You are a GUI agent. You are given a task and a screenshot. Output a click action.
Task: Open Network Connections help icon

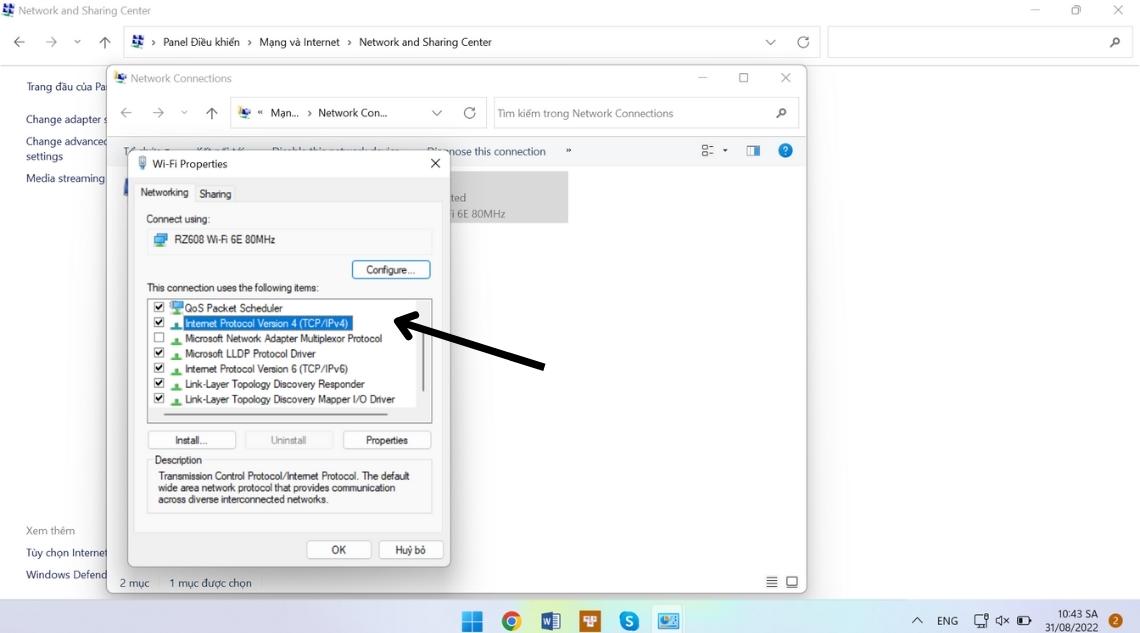point(785,151)
